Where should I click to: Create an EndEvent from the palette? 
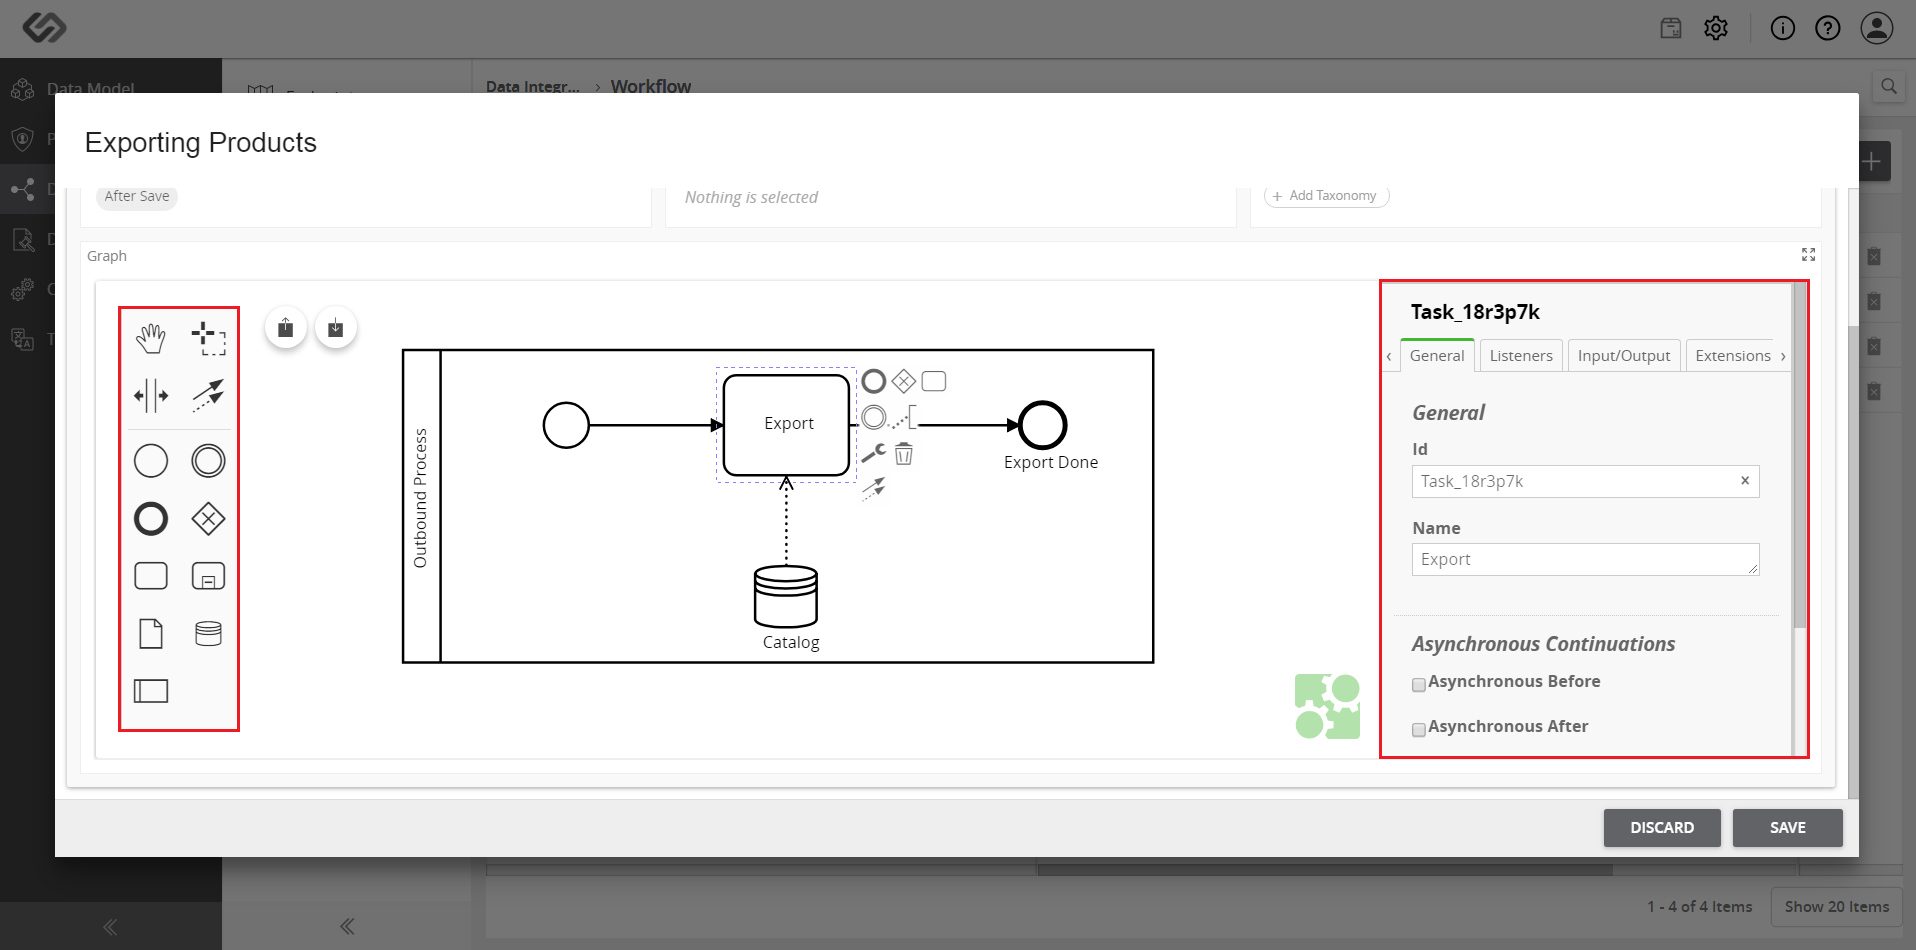[151, 519]
